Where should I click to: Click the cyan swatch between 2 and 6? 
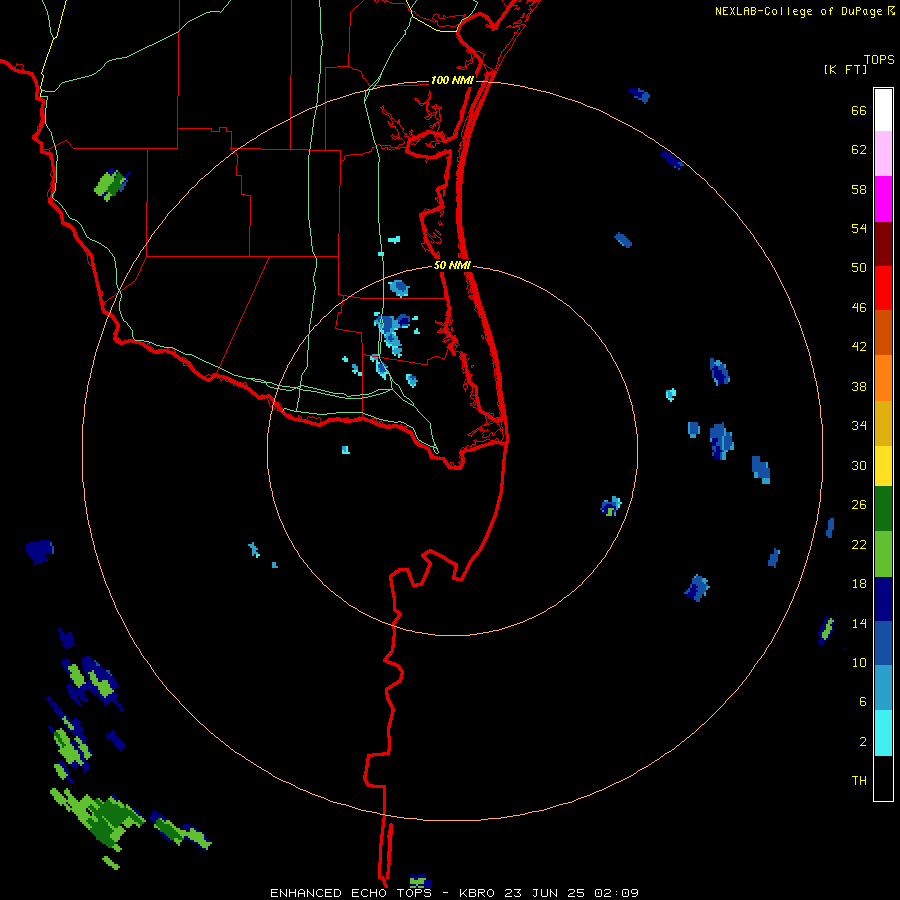point(883,733)
